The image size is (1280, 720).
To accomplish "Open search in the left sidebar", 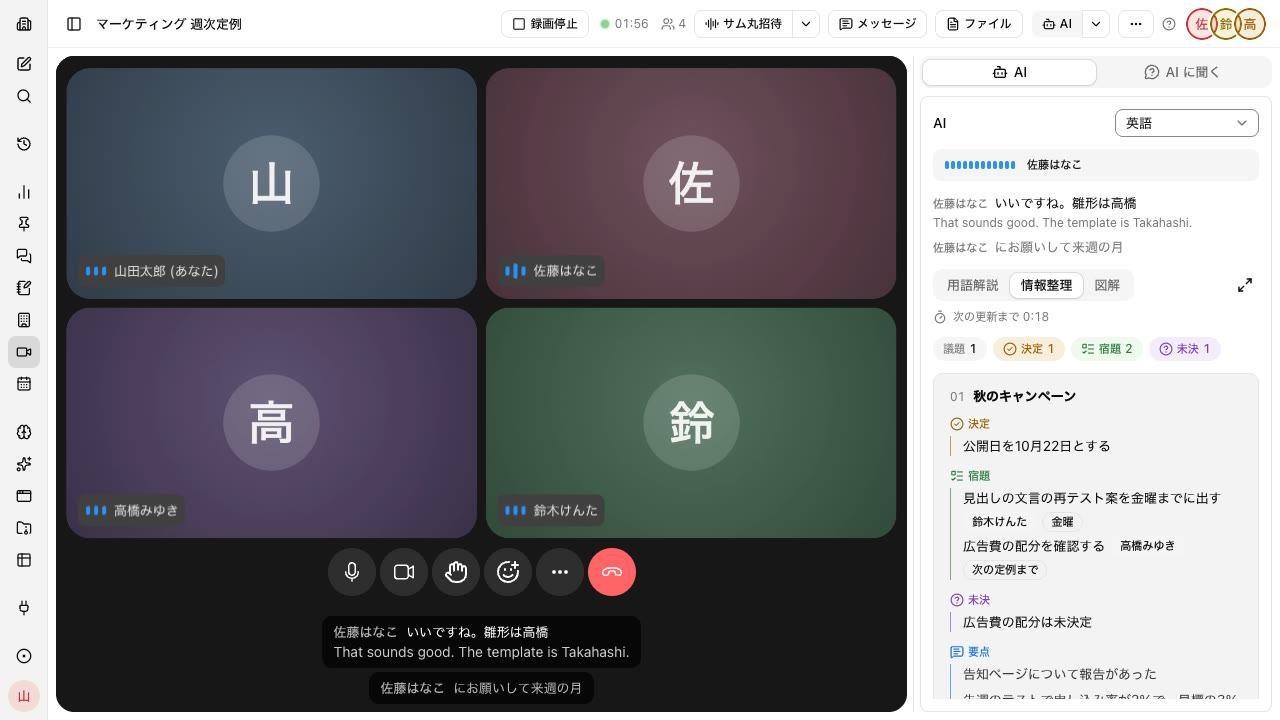I will (x=24, y=96).
